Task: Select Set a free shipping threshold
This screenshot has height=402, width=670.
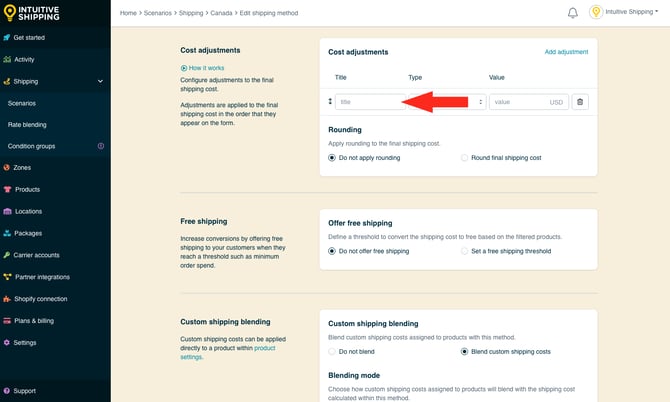Action: click(x=464, y=251)
